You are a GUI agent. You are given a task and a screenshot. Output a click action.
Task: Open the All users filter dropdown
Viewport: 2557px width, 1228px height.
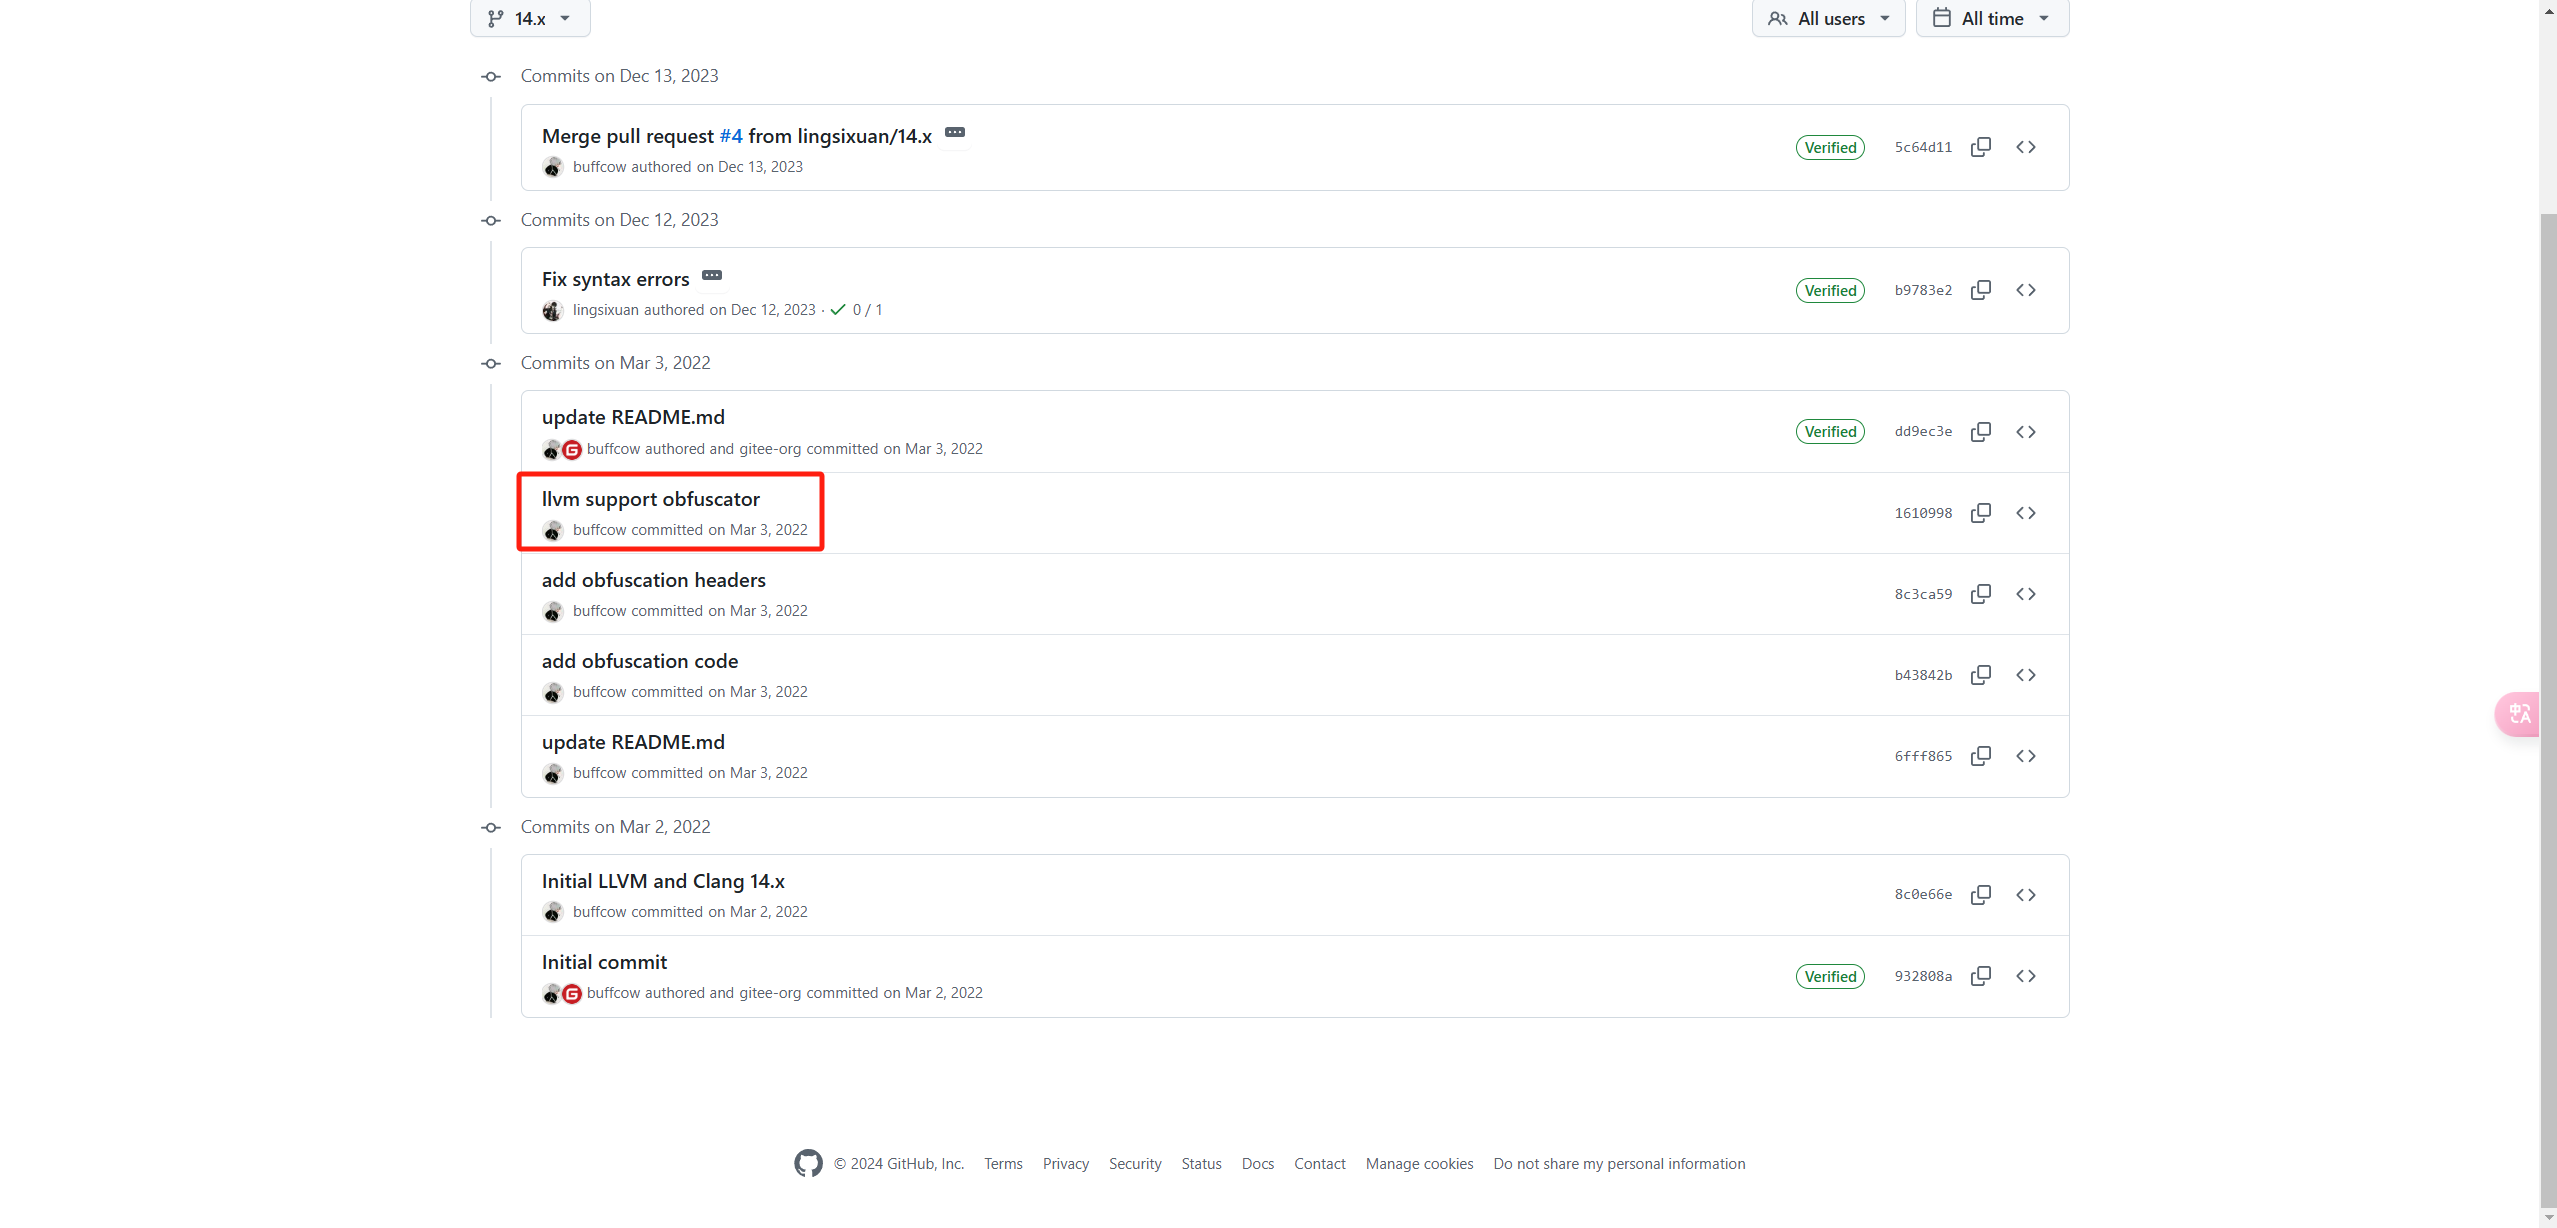coord(1828,18)
